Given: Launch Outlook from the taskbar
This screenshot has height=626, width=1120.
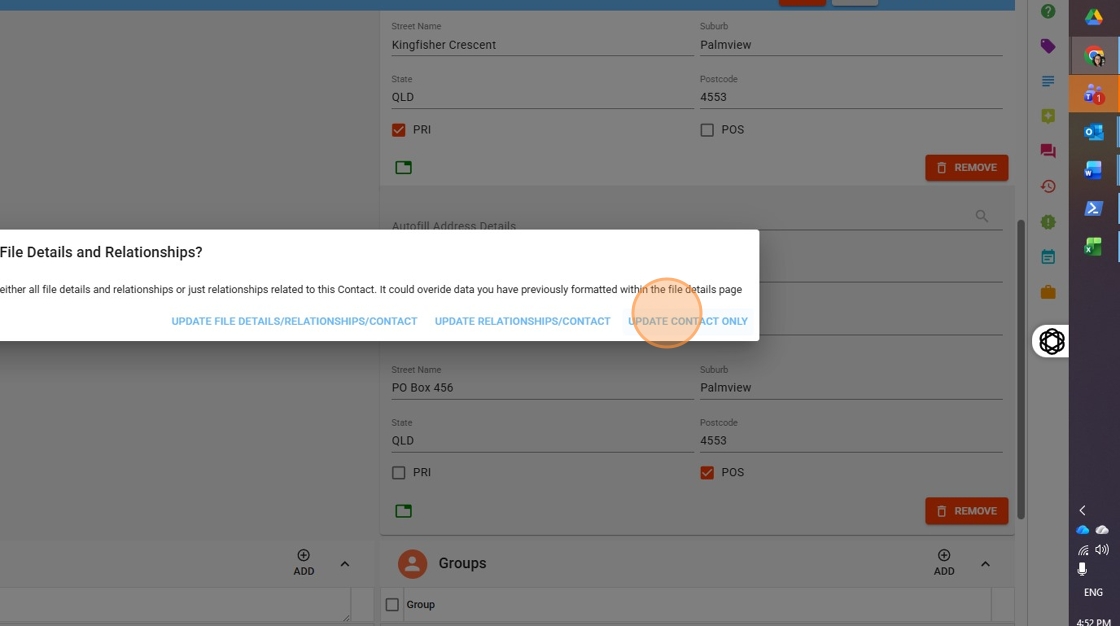Looking at the screenshot, I should (1093, 132).
